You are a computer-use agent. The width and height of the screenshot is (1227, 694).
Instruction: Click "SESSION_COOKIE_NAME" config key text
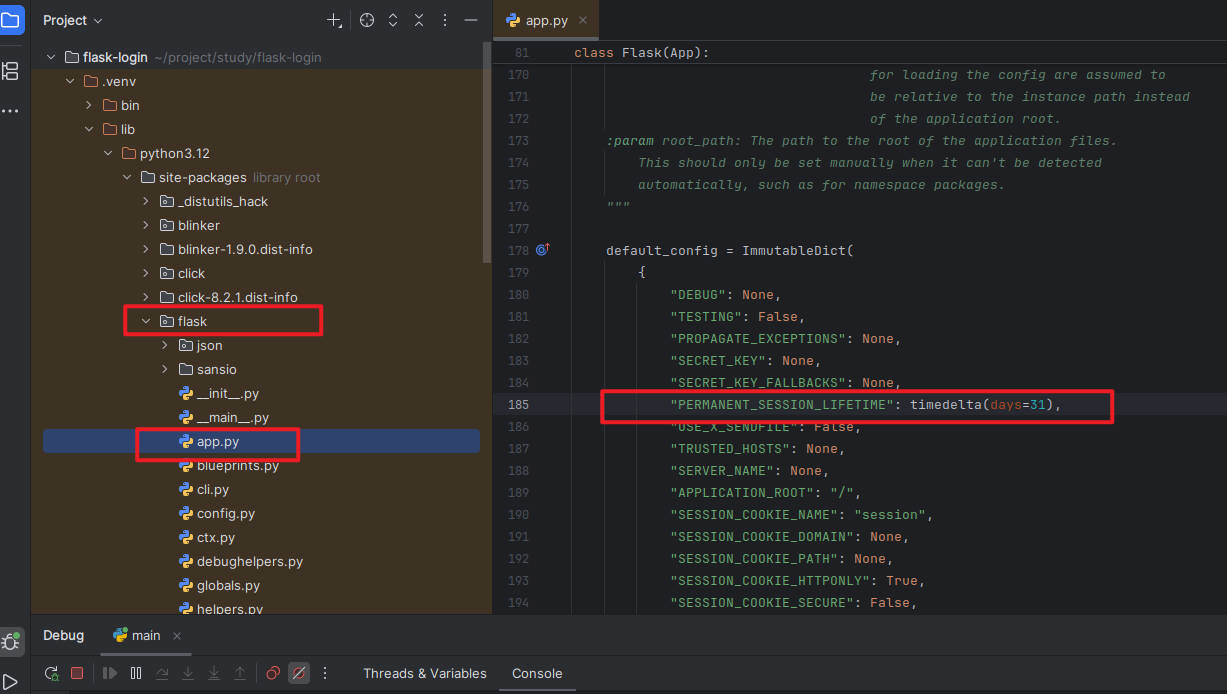click(x=754, y=515)
